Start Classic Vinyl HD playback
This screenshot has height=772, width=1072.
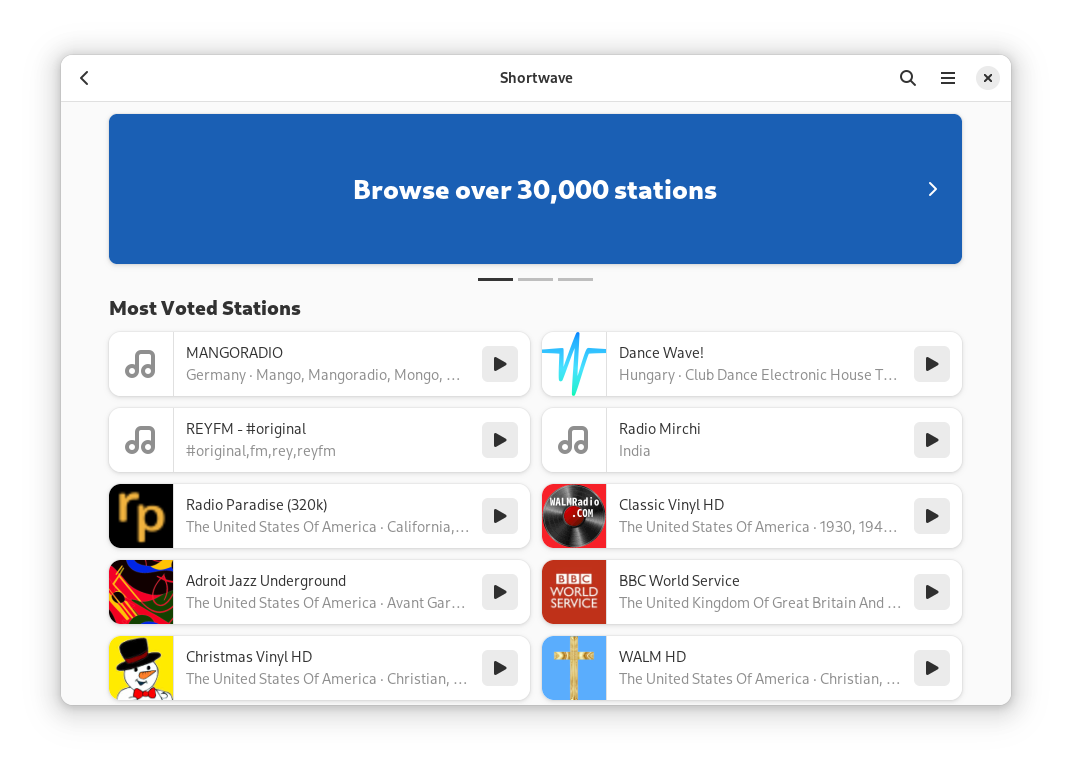click(x=931, y=516)
